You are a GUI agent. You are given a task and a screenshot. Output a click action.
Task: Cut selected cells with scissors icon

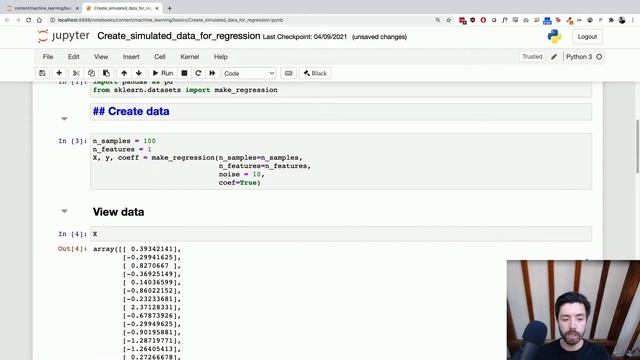tap(76, 73)
